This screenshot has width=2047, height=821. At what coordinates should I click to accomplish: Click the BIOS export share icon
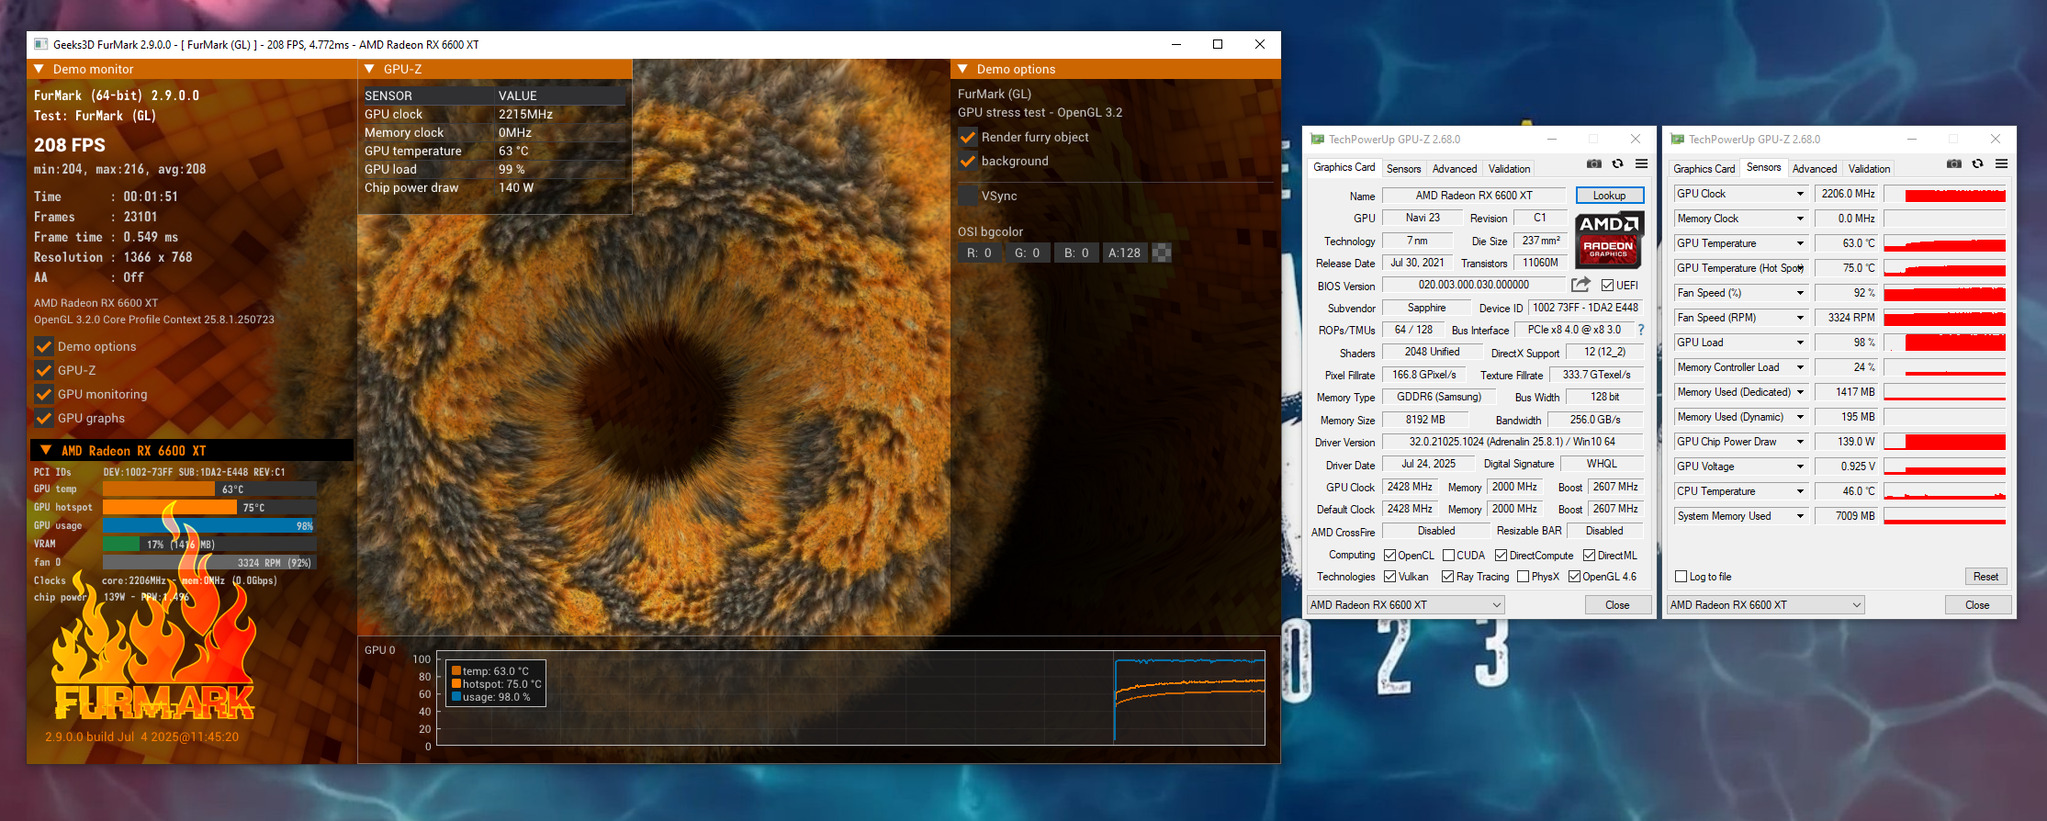pyautogui.click(x=1580, y=285)
